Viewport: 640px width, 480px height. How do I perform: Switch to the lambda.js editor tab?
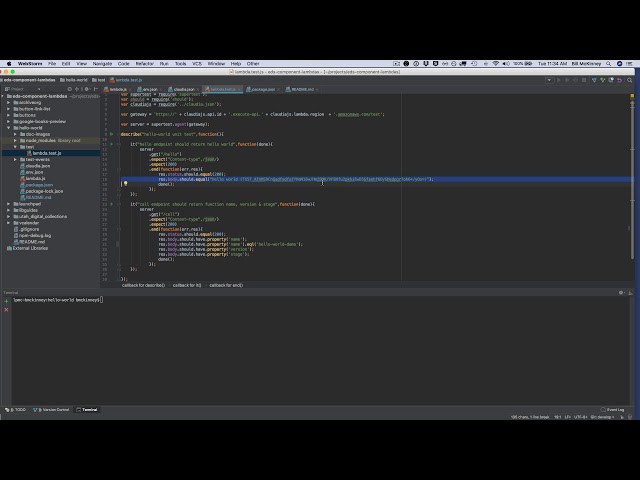pos(118,89)
